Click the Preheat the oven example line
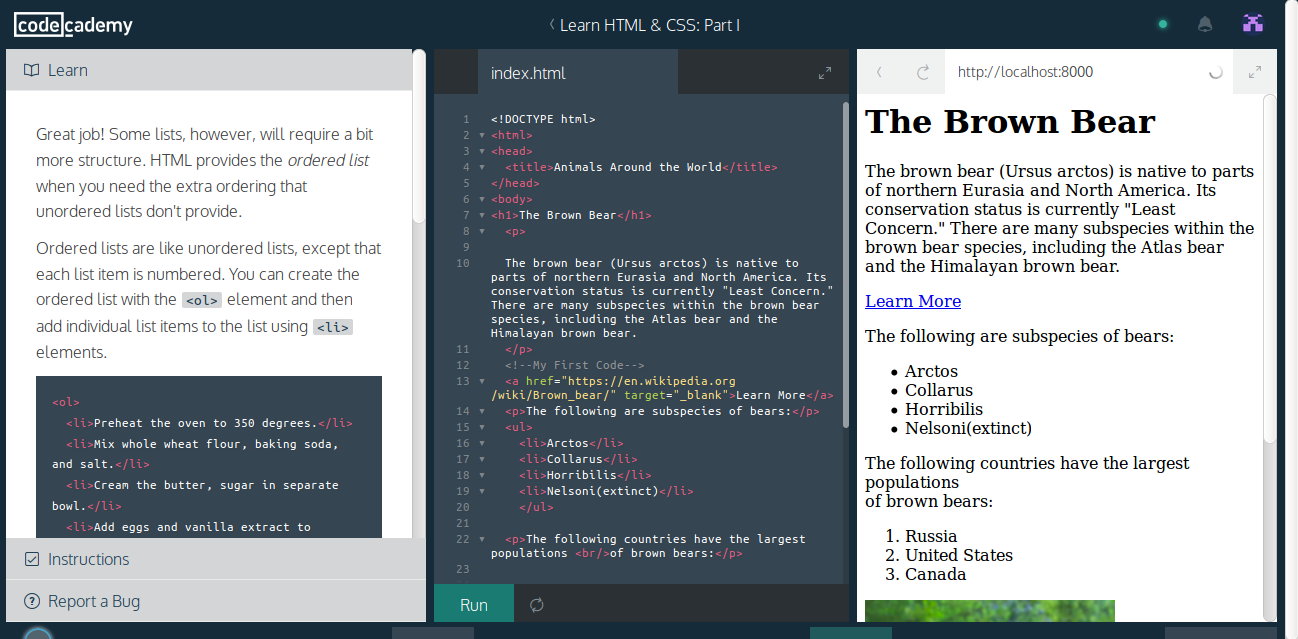This screenshot has width=1298, height=639. (x=209, y=423)
